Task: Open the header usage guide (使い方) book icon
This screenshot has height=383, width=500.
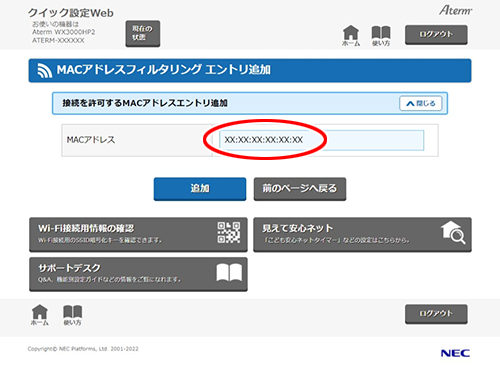Action: [x=381, y=36]
